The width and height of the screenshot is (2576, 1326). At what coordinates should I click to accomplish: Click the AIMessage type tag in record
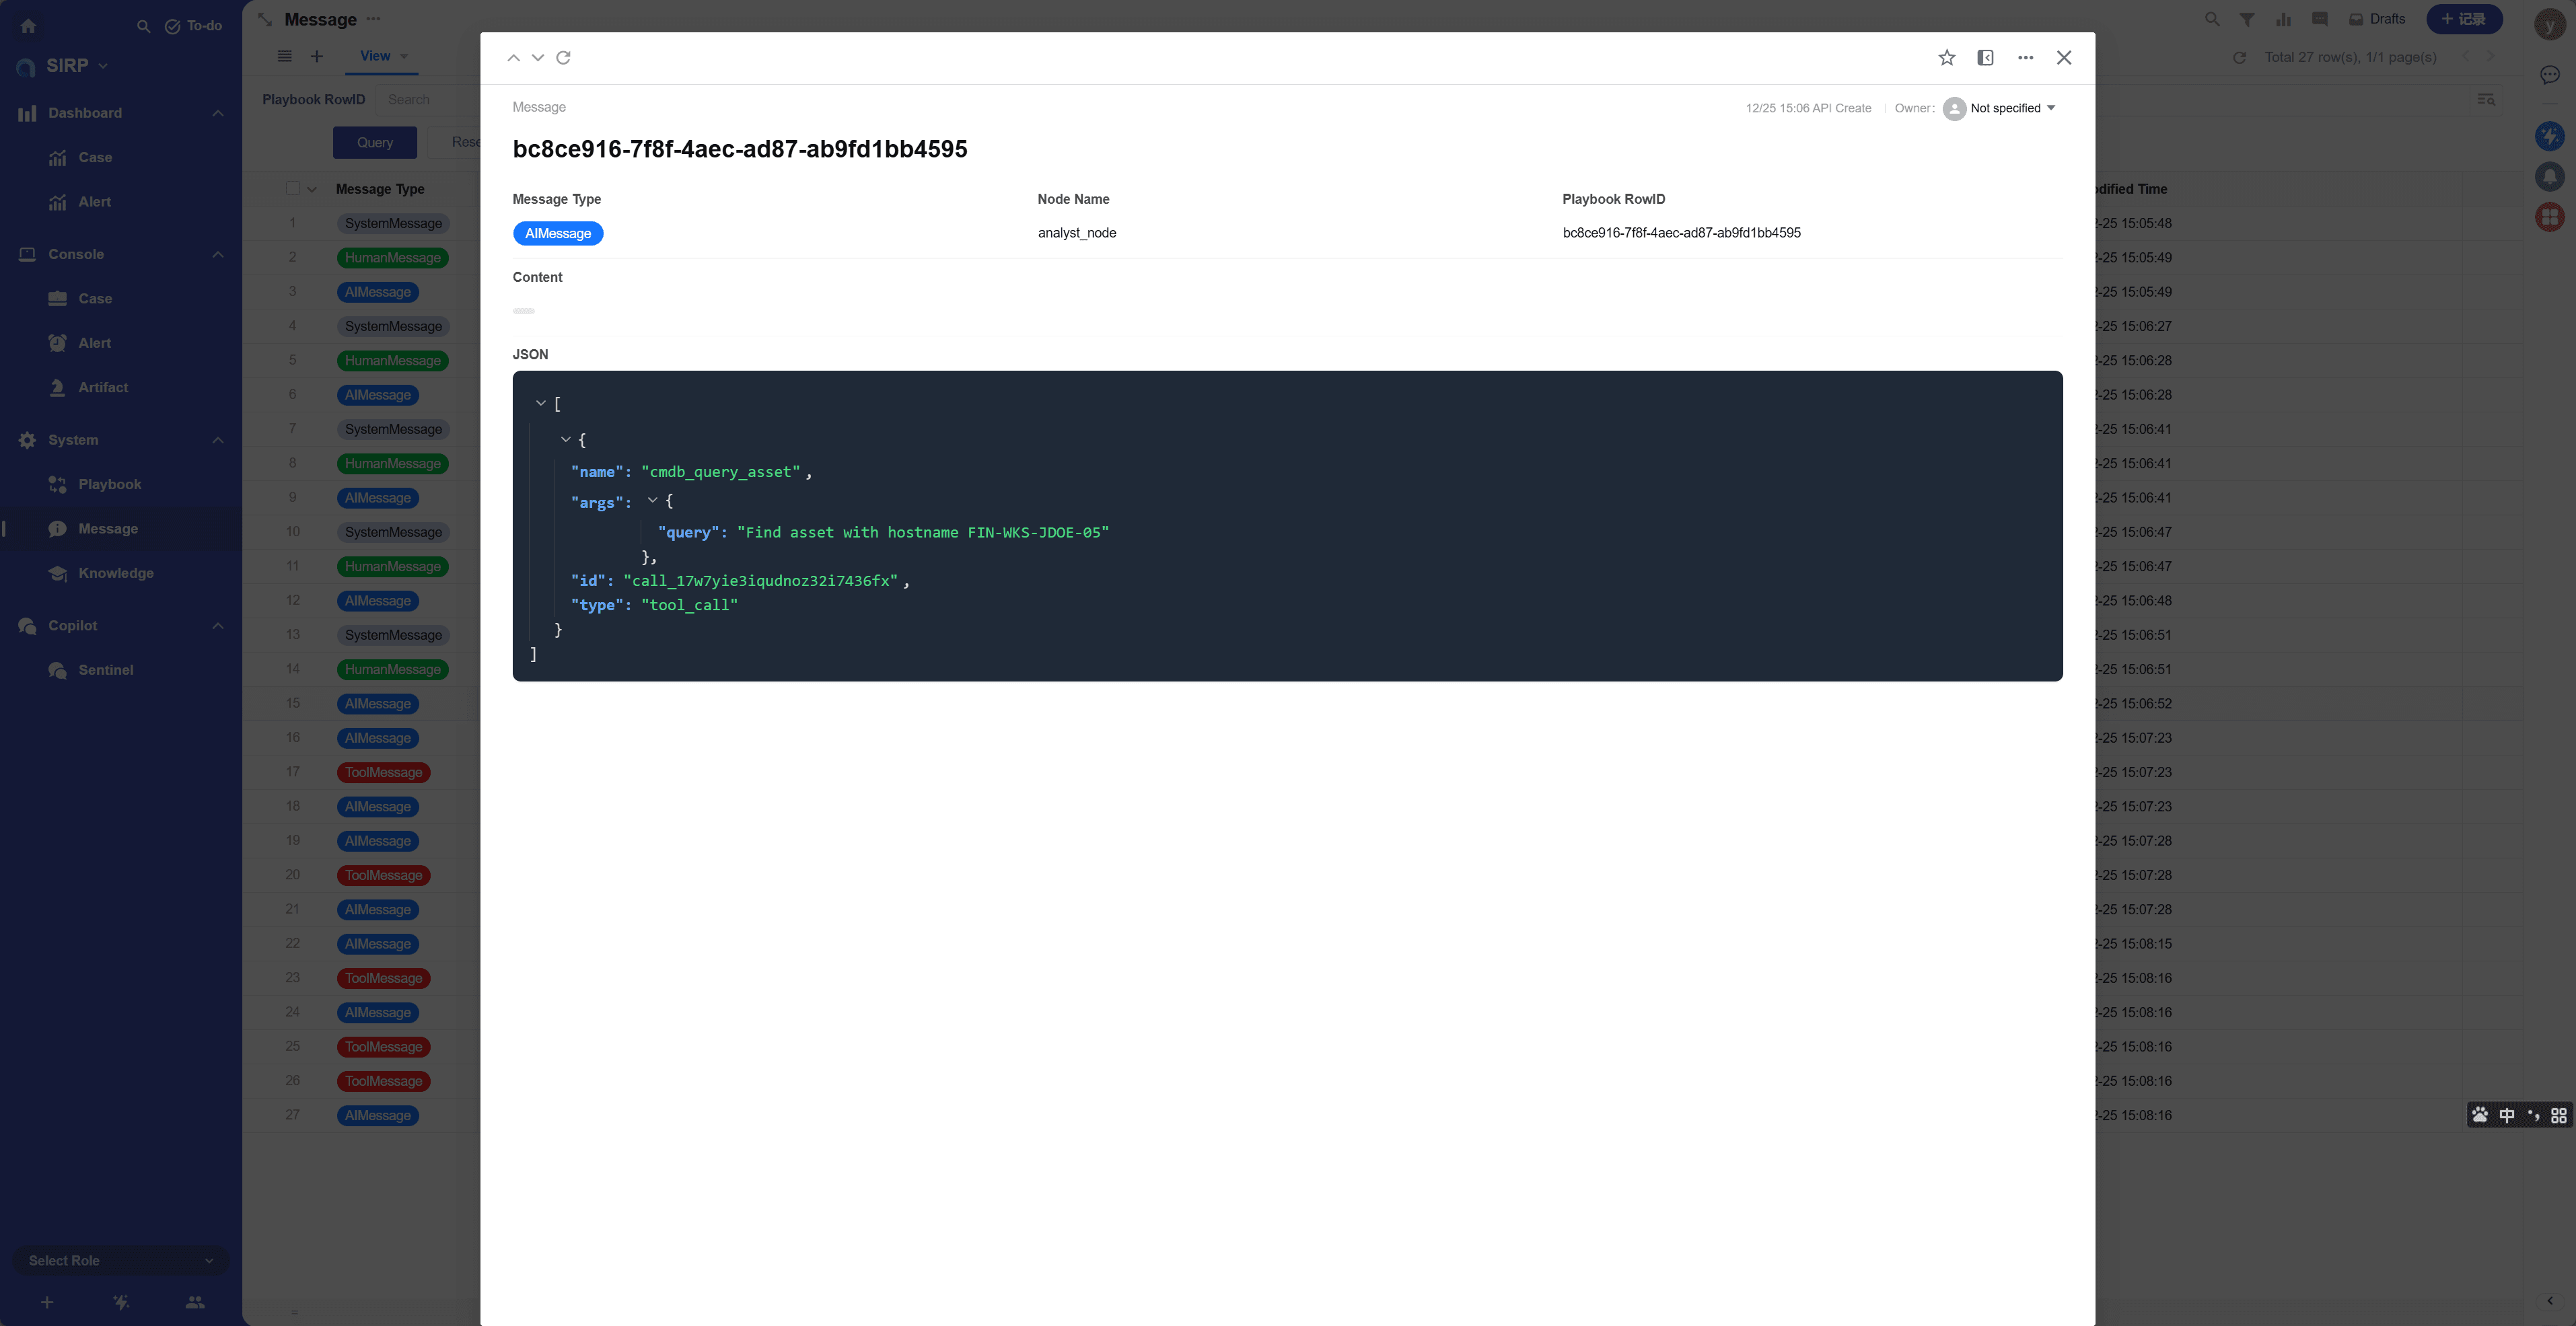[558, 233]
